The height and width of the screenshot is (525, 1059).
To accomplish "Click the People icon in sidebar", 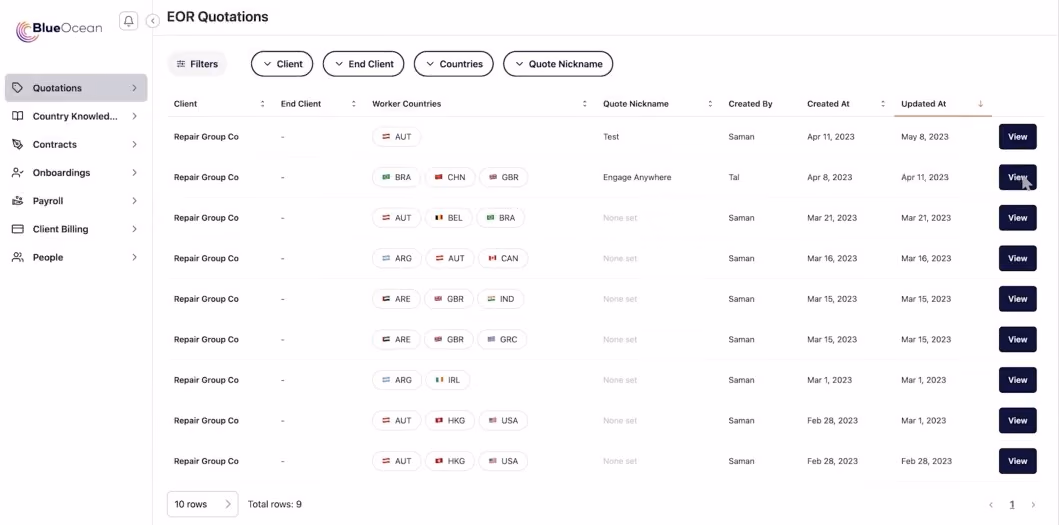I will [18, 257].
